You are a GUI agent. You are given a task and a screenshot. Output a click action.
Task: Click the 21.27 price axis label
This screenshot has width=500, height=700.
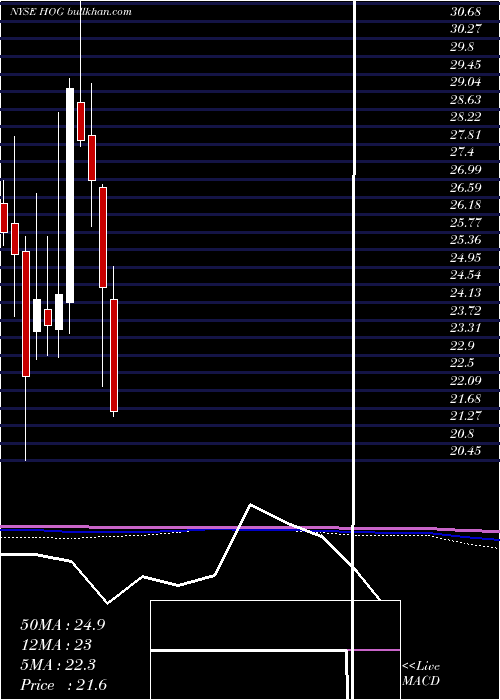point(466,416)
